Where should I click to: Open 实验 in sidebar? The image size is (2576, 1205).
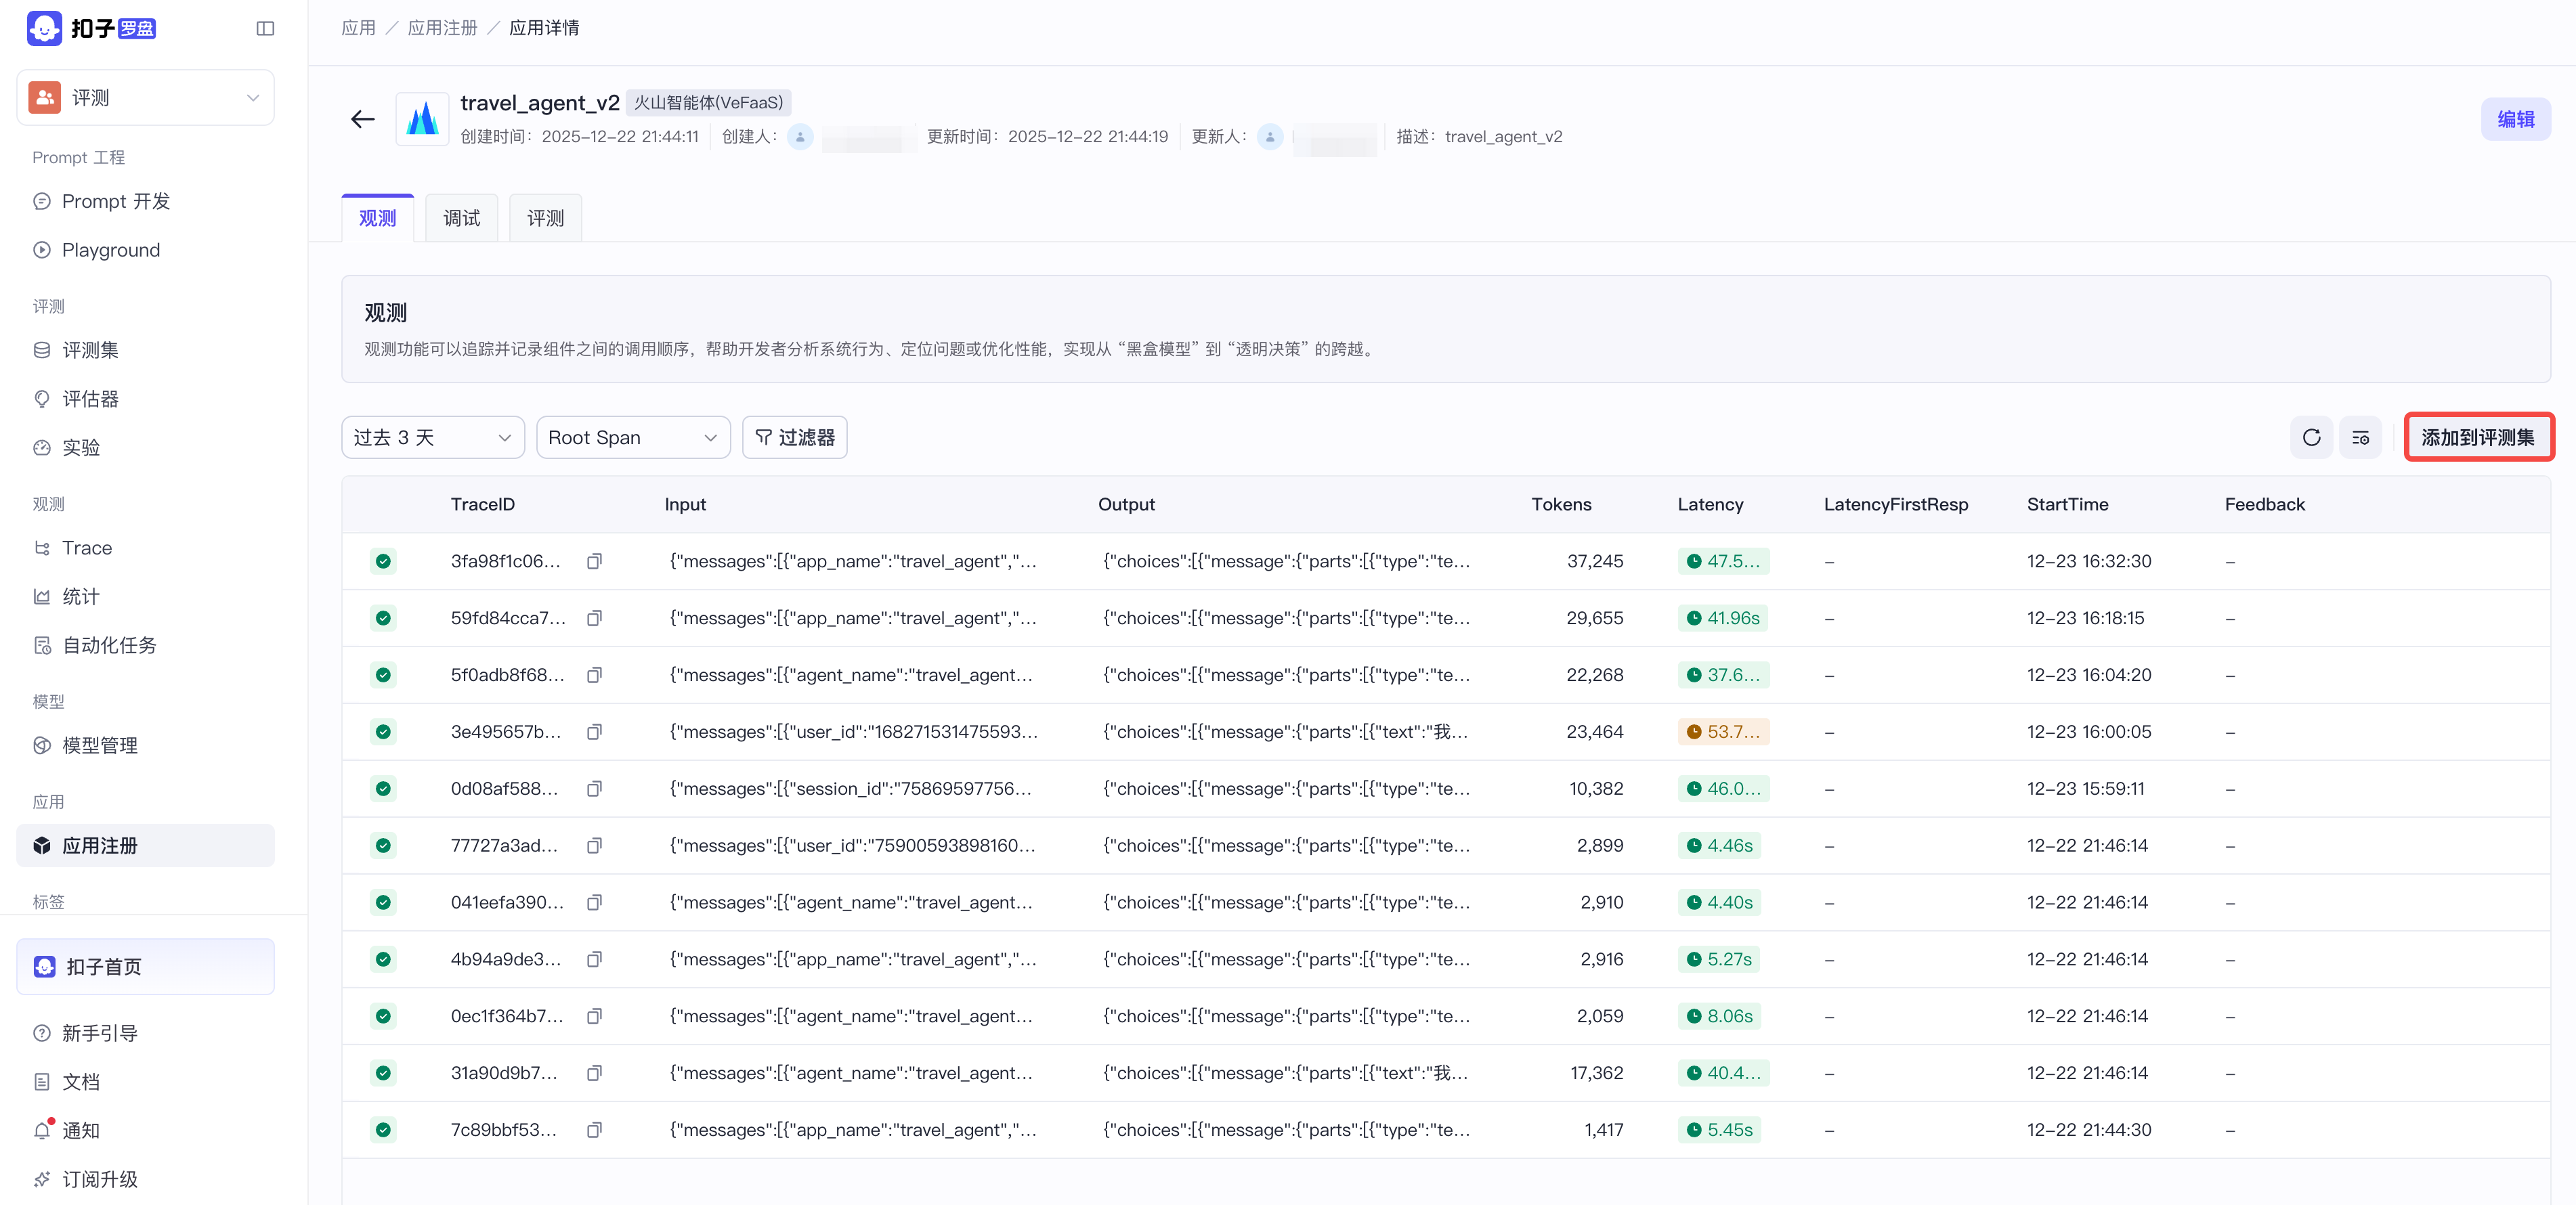pyautogui.click(x=145, y=448)
